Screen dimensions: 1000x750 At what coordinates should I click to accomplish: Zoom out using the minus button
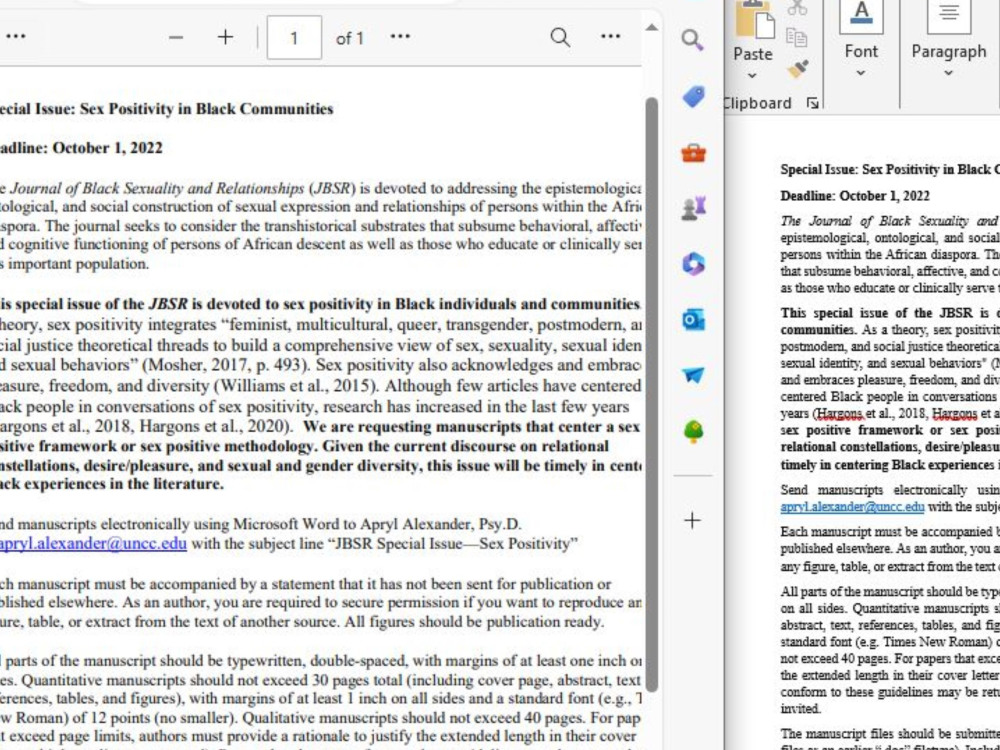tap(175, 37)
